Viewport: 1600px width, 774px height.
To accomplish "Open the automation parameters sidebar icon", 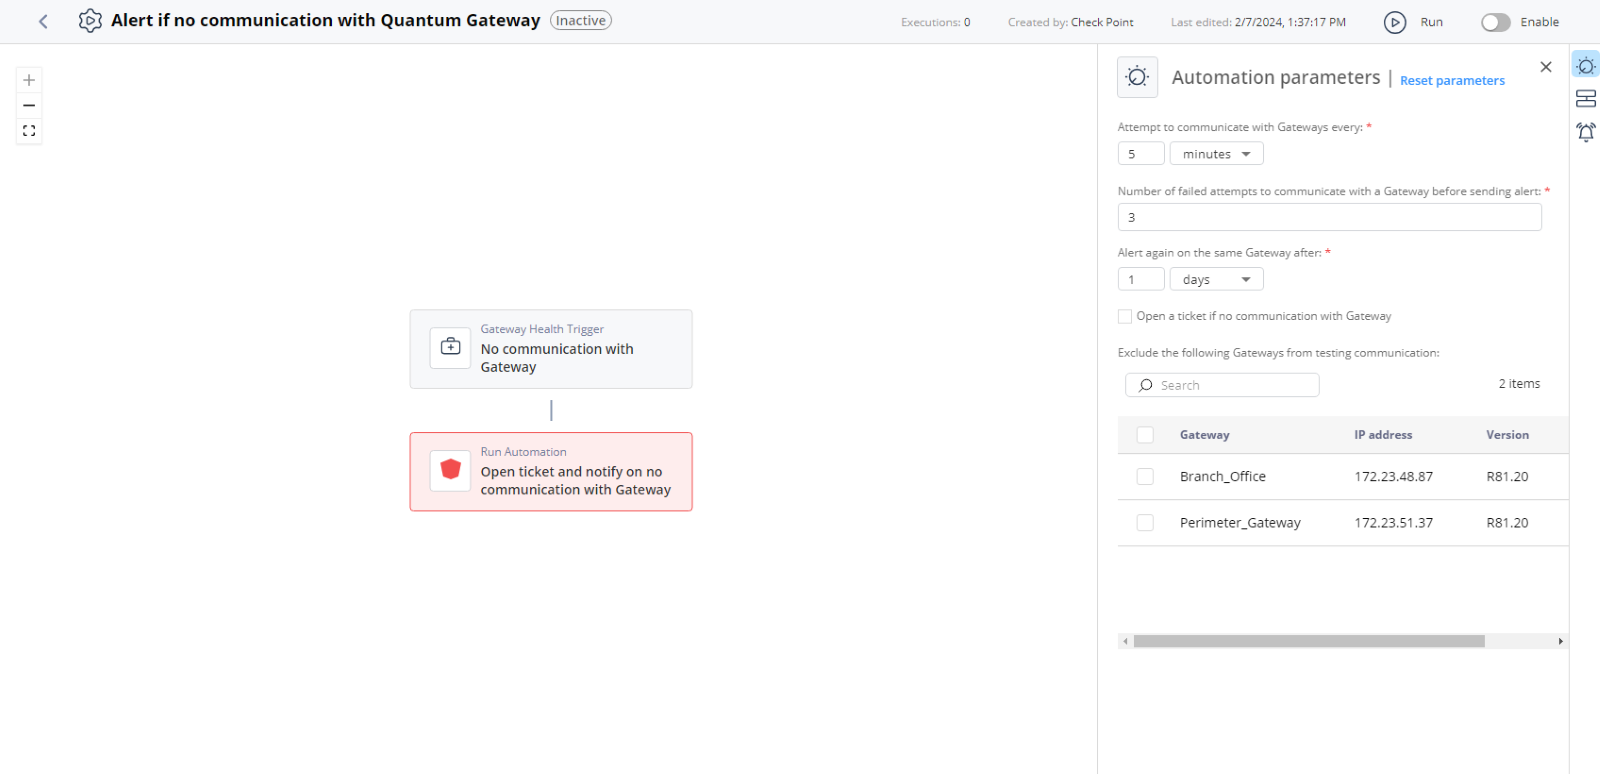I will [x=1586, y=66].
